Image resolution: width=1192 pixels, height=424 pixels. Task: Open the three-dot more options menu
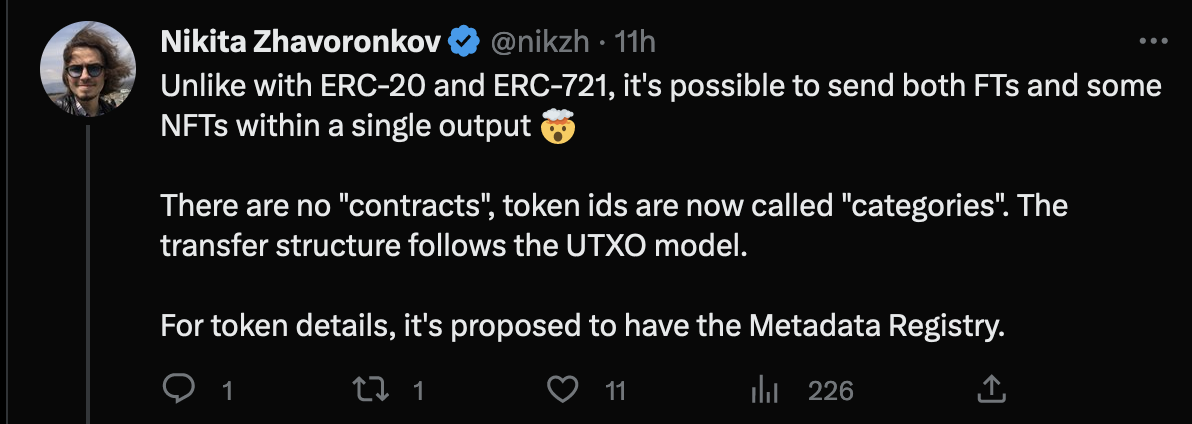click(1153, 41)
